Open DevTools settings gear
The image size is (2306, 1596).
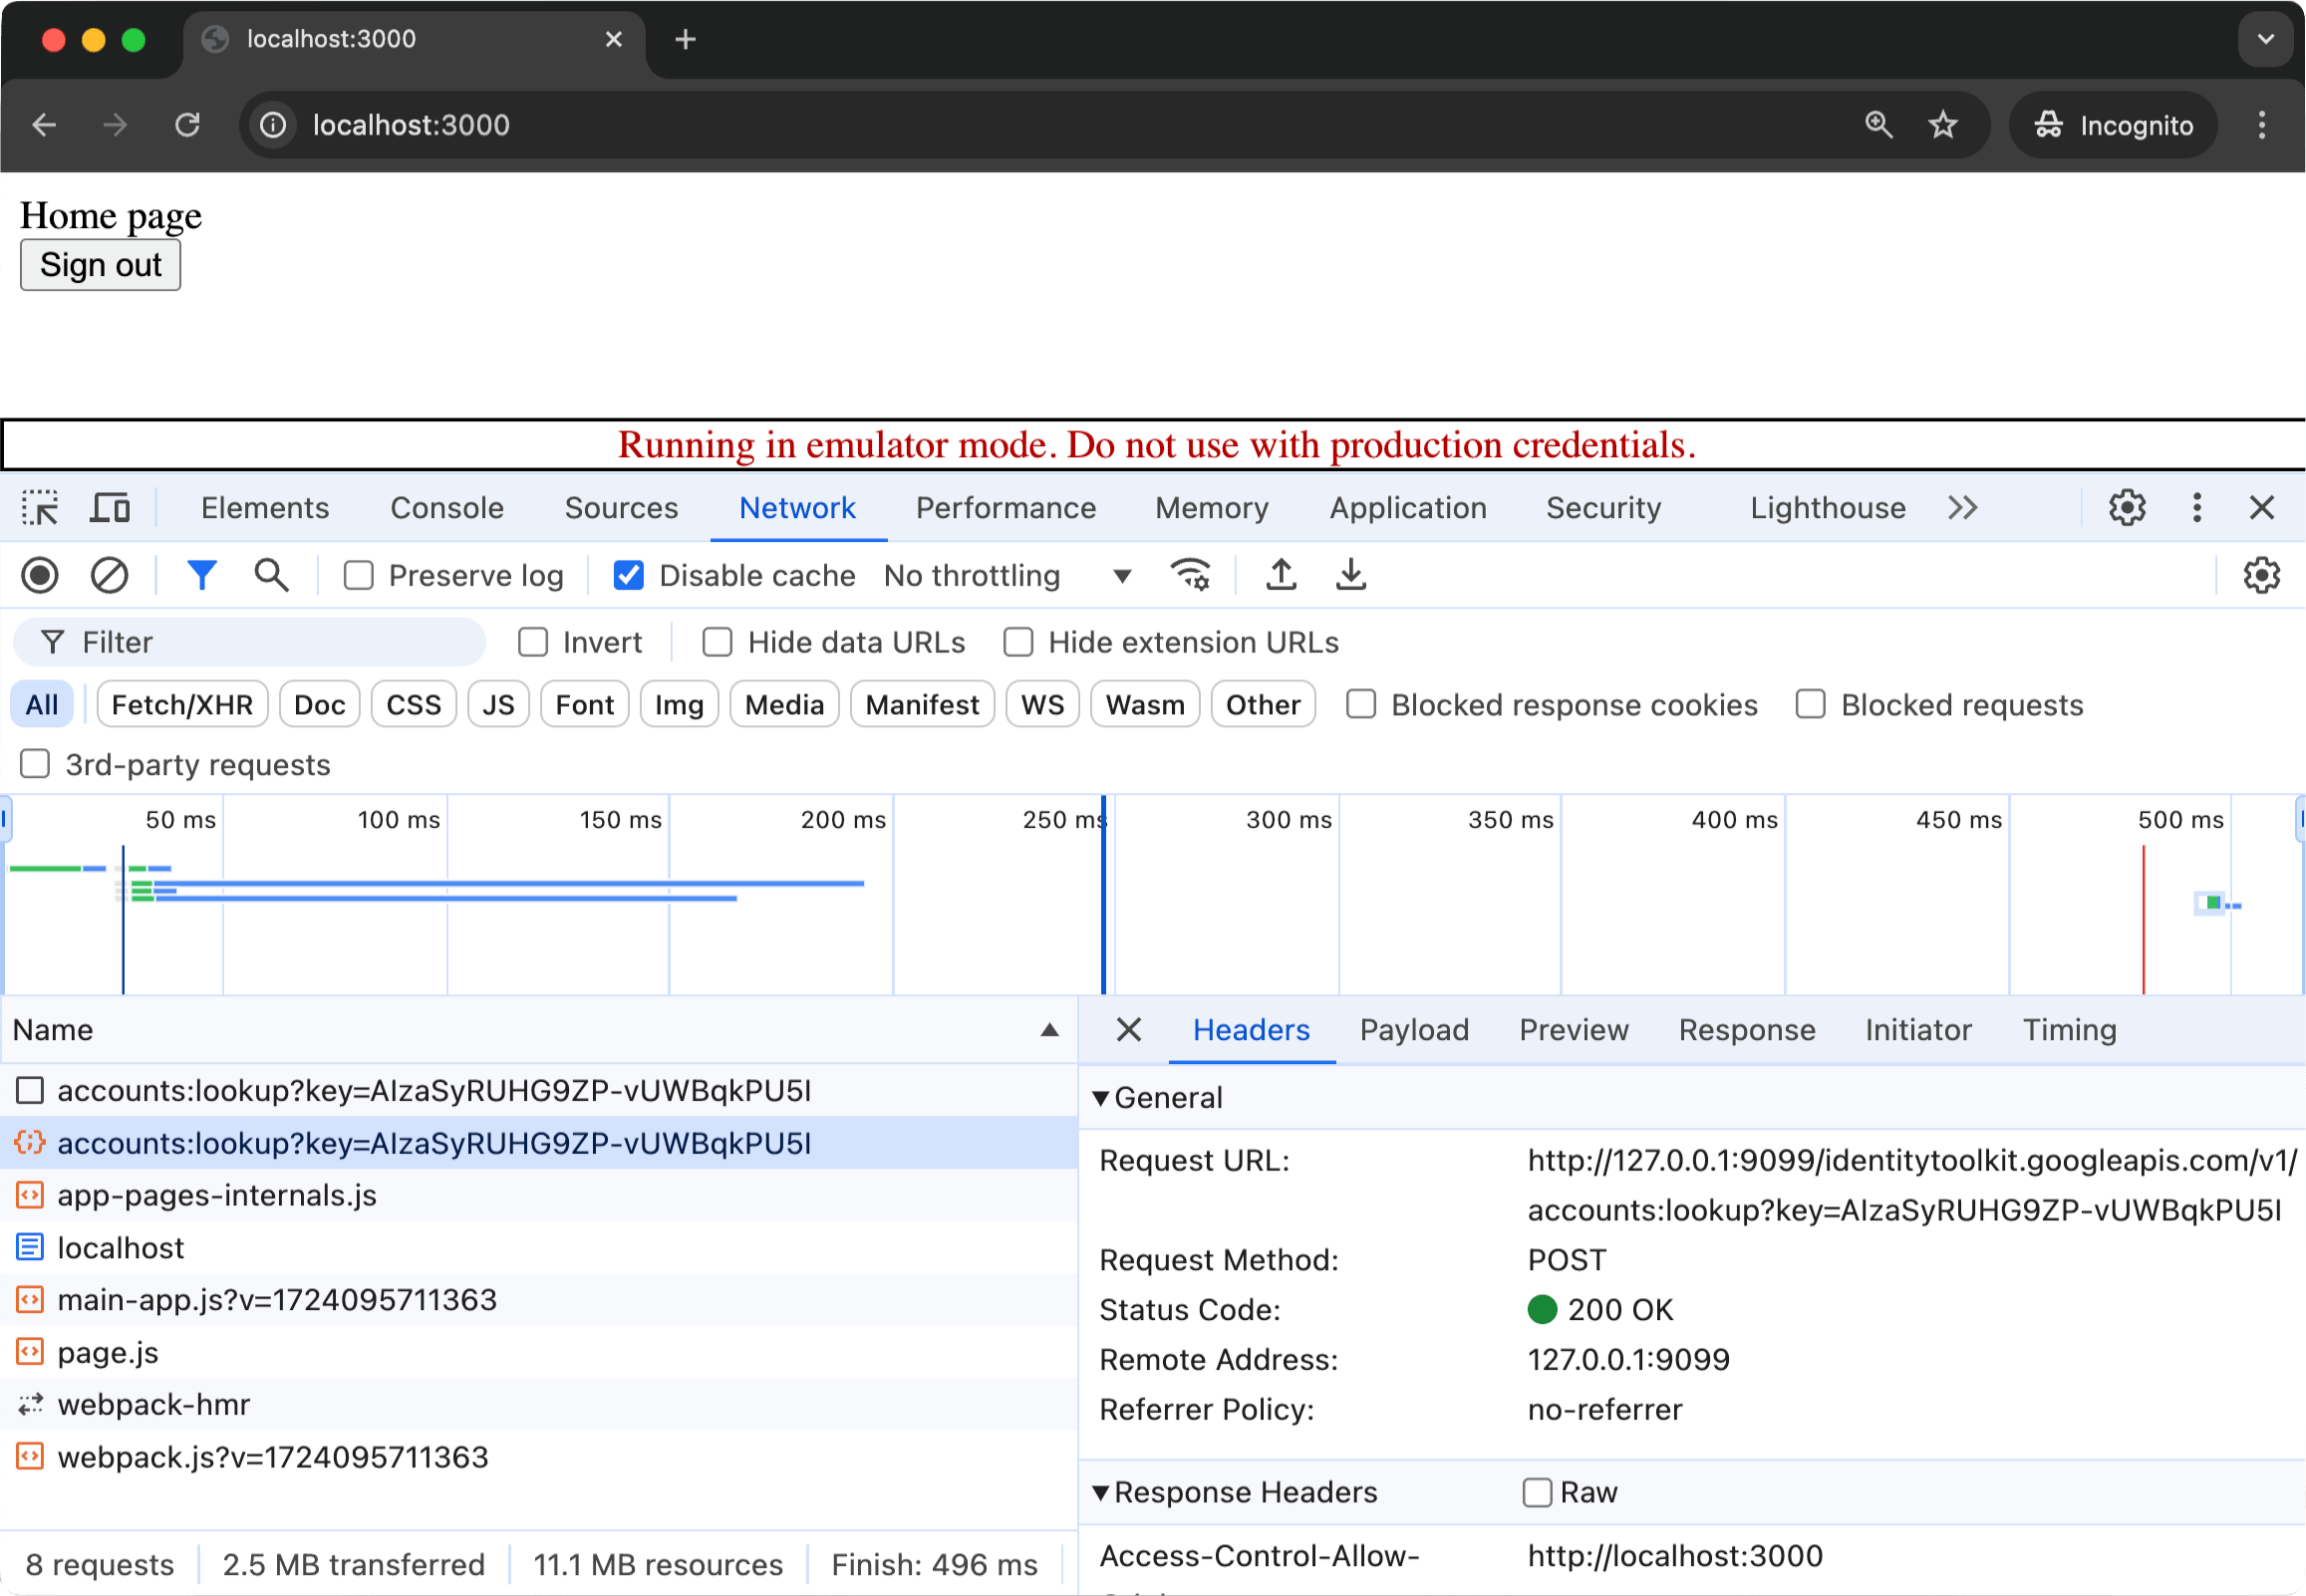pos(2127,508)
